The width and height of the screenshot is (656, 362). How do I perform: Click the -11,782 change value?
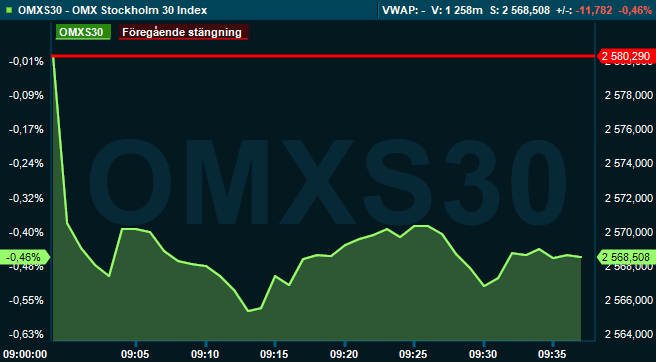593,10
